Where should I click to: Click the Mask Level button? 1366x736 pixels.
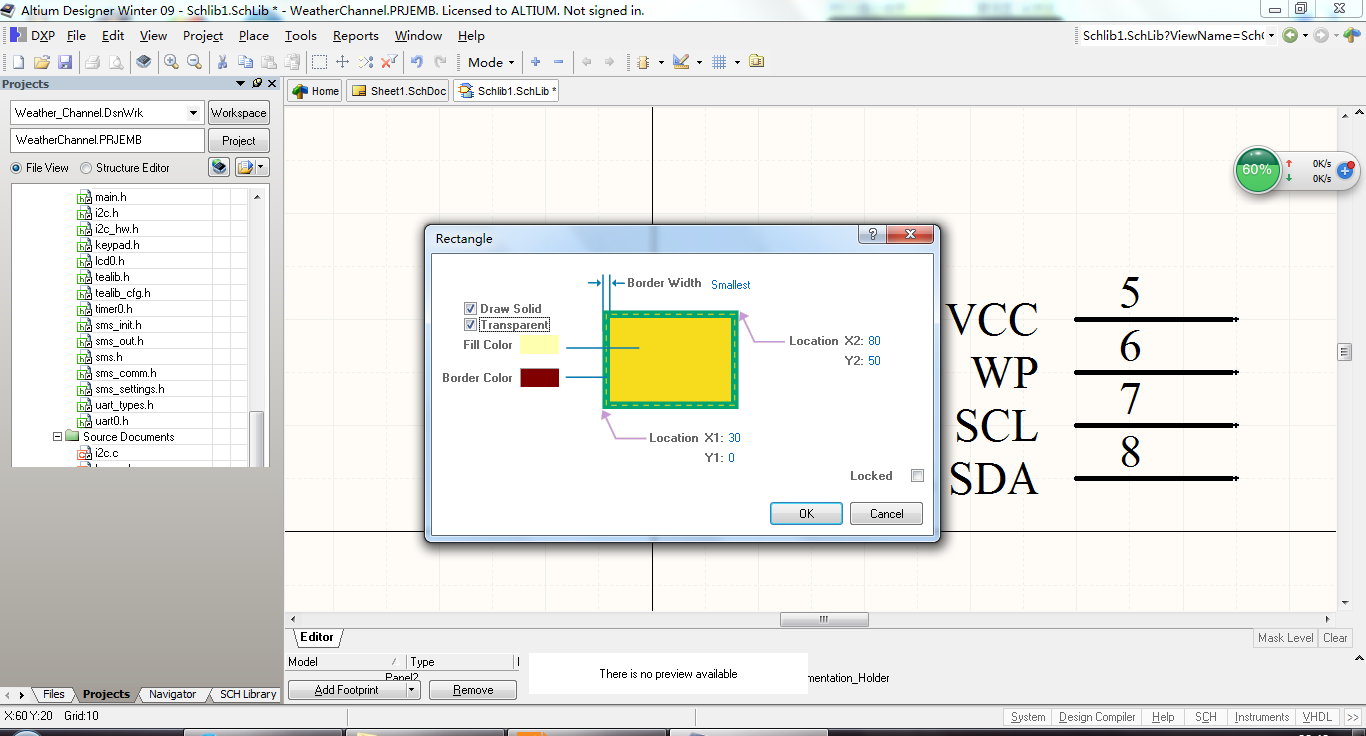tap(1285, 638)
